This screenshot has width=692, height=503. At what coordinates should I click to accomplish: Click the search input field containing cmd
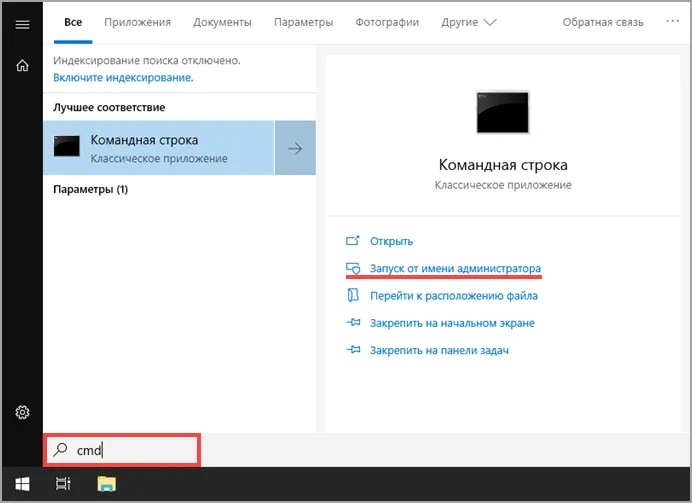(122, 450)
